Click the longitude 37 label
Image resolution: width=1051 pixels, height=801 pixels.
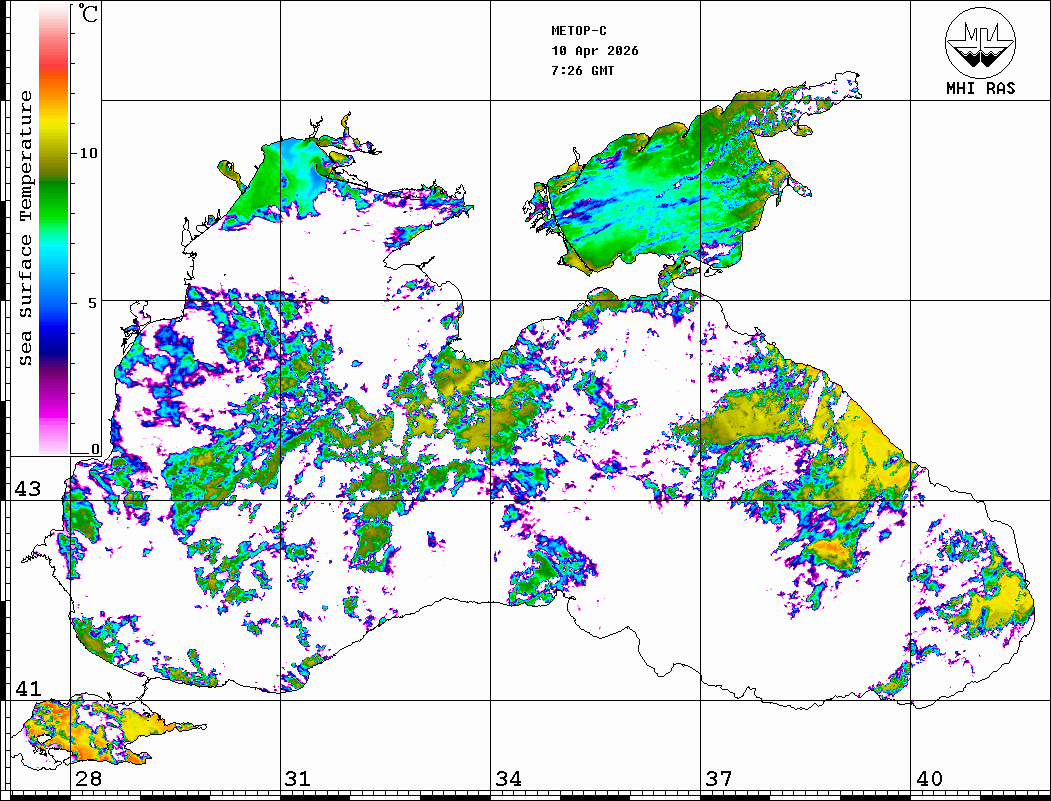point(718,779)
